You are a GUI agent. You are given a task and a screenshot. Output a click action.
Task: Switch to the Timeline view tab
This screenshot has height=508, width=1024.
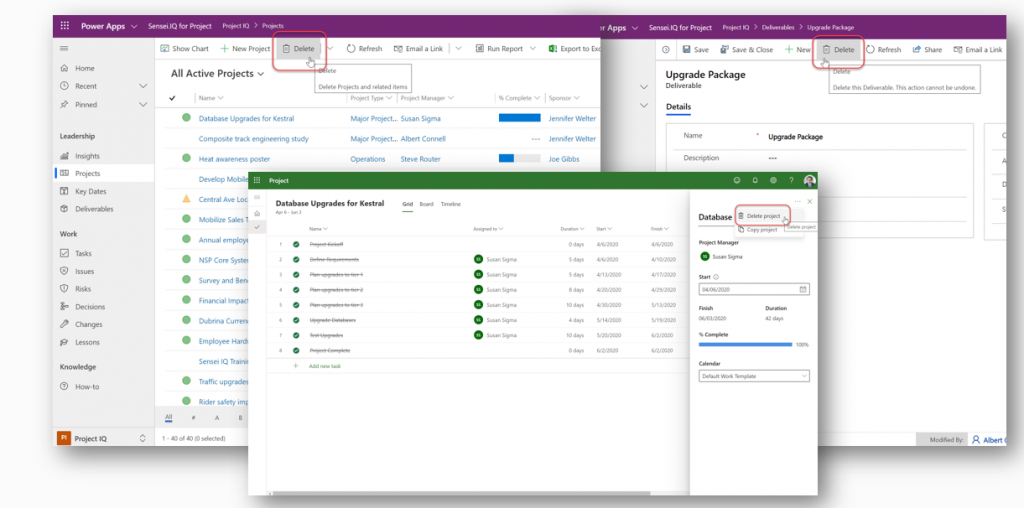tap(451, 204)
